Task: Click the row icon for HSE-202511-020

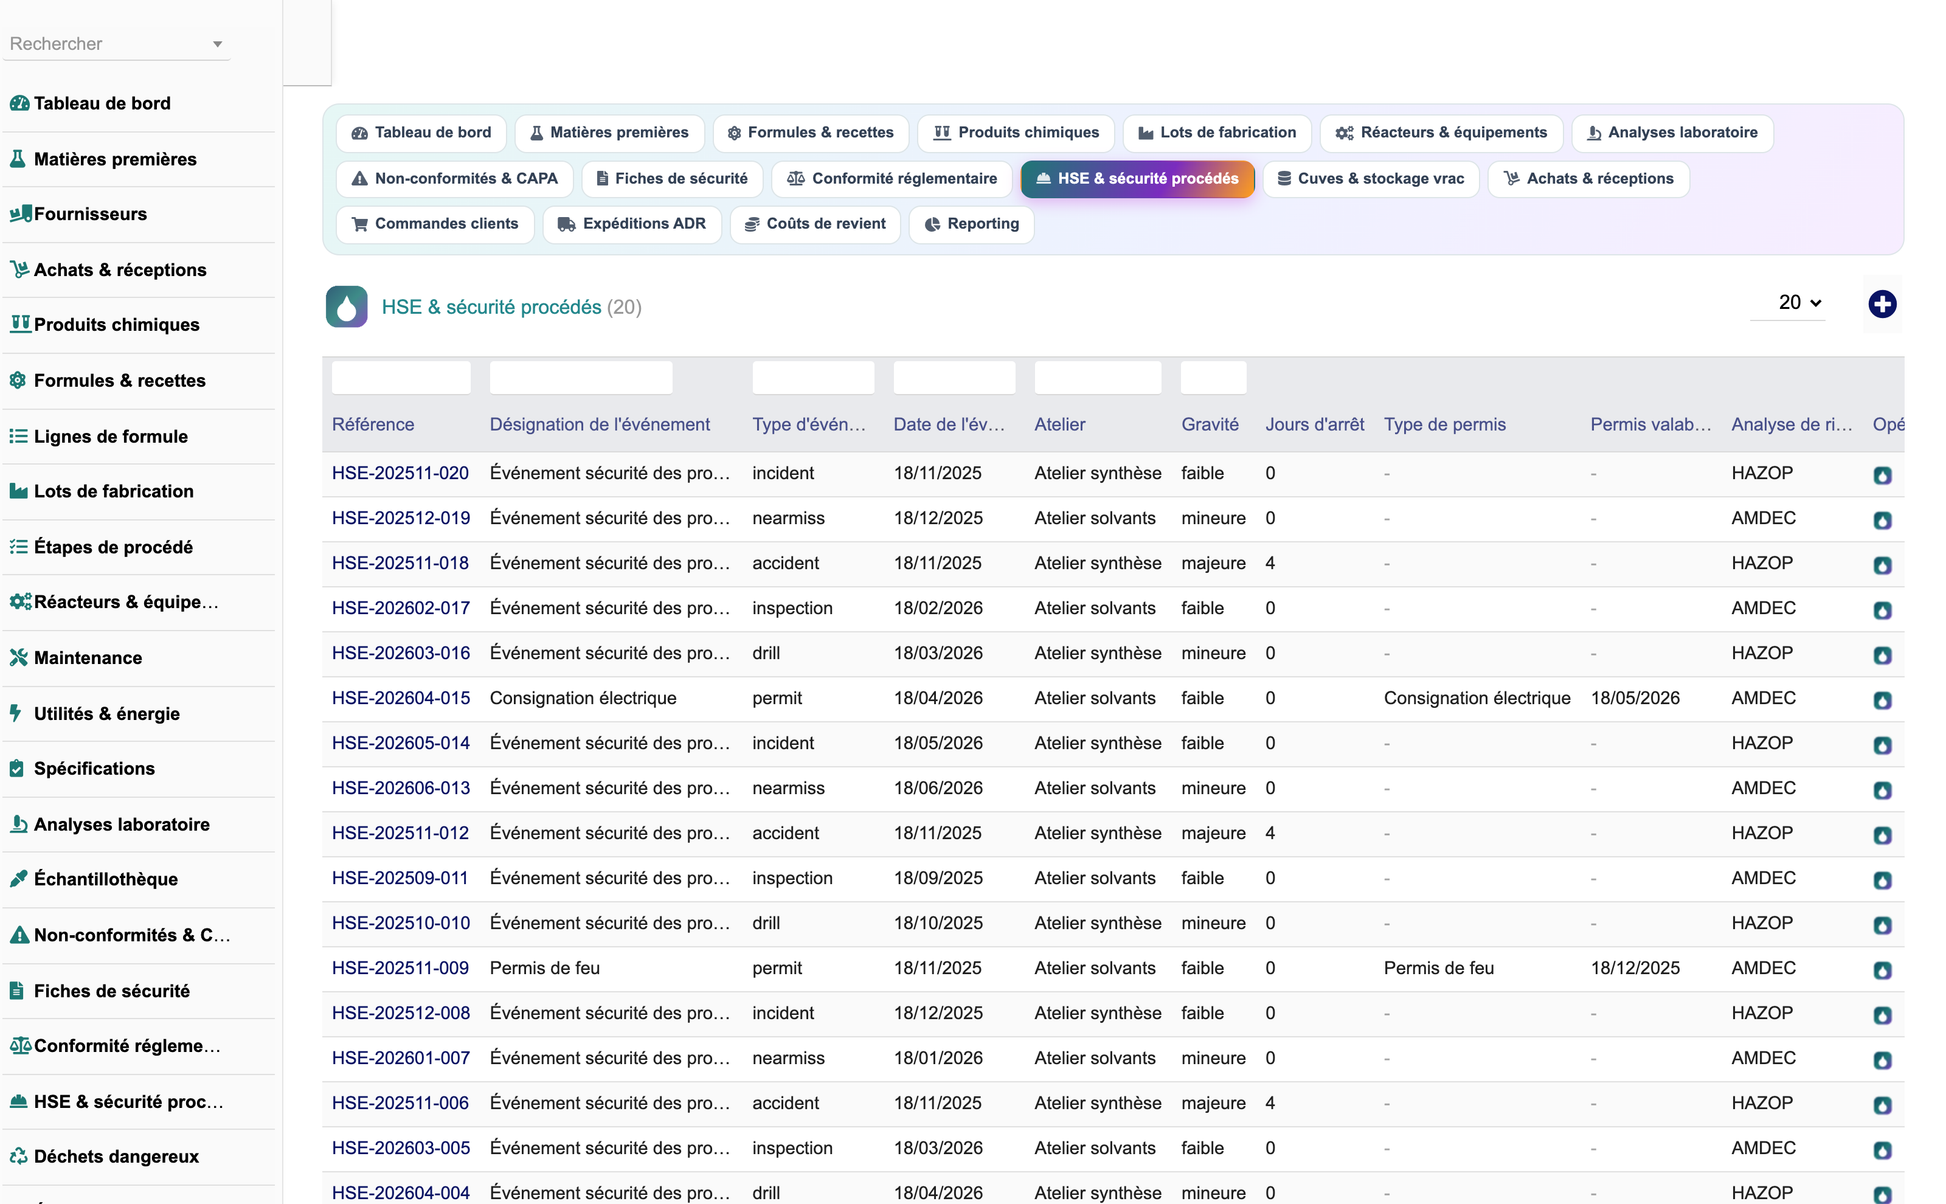Action: [x=1882, y=475]
